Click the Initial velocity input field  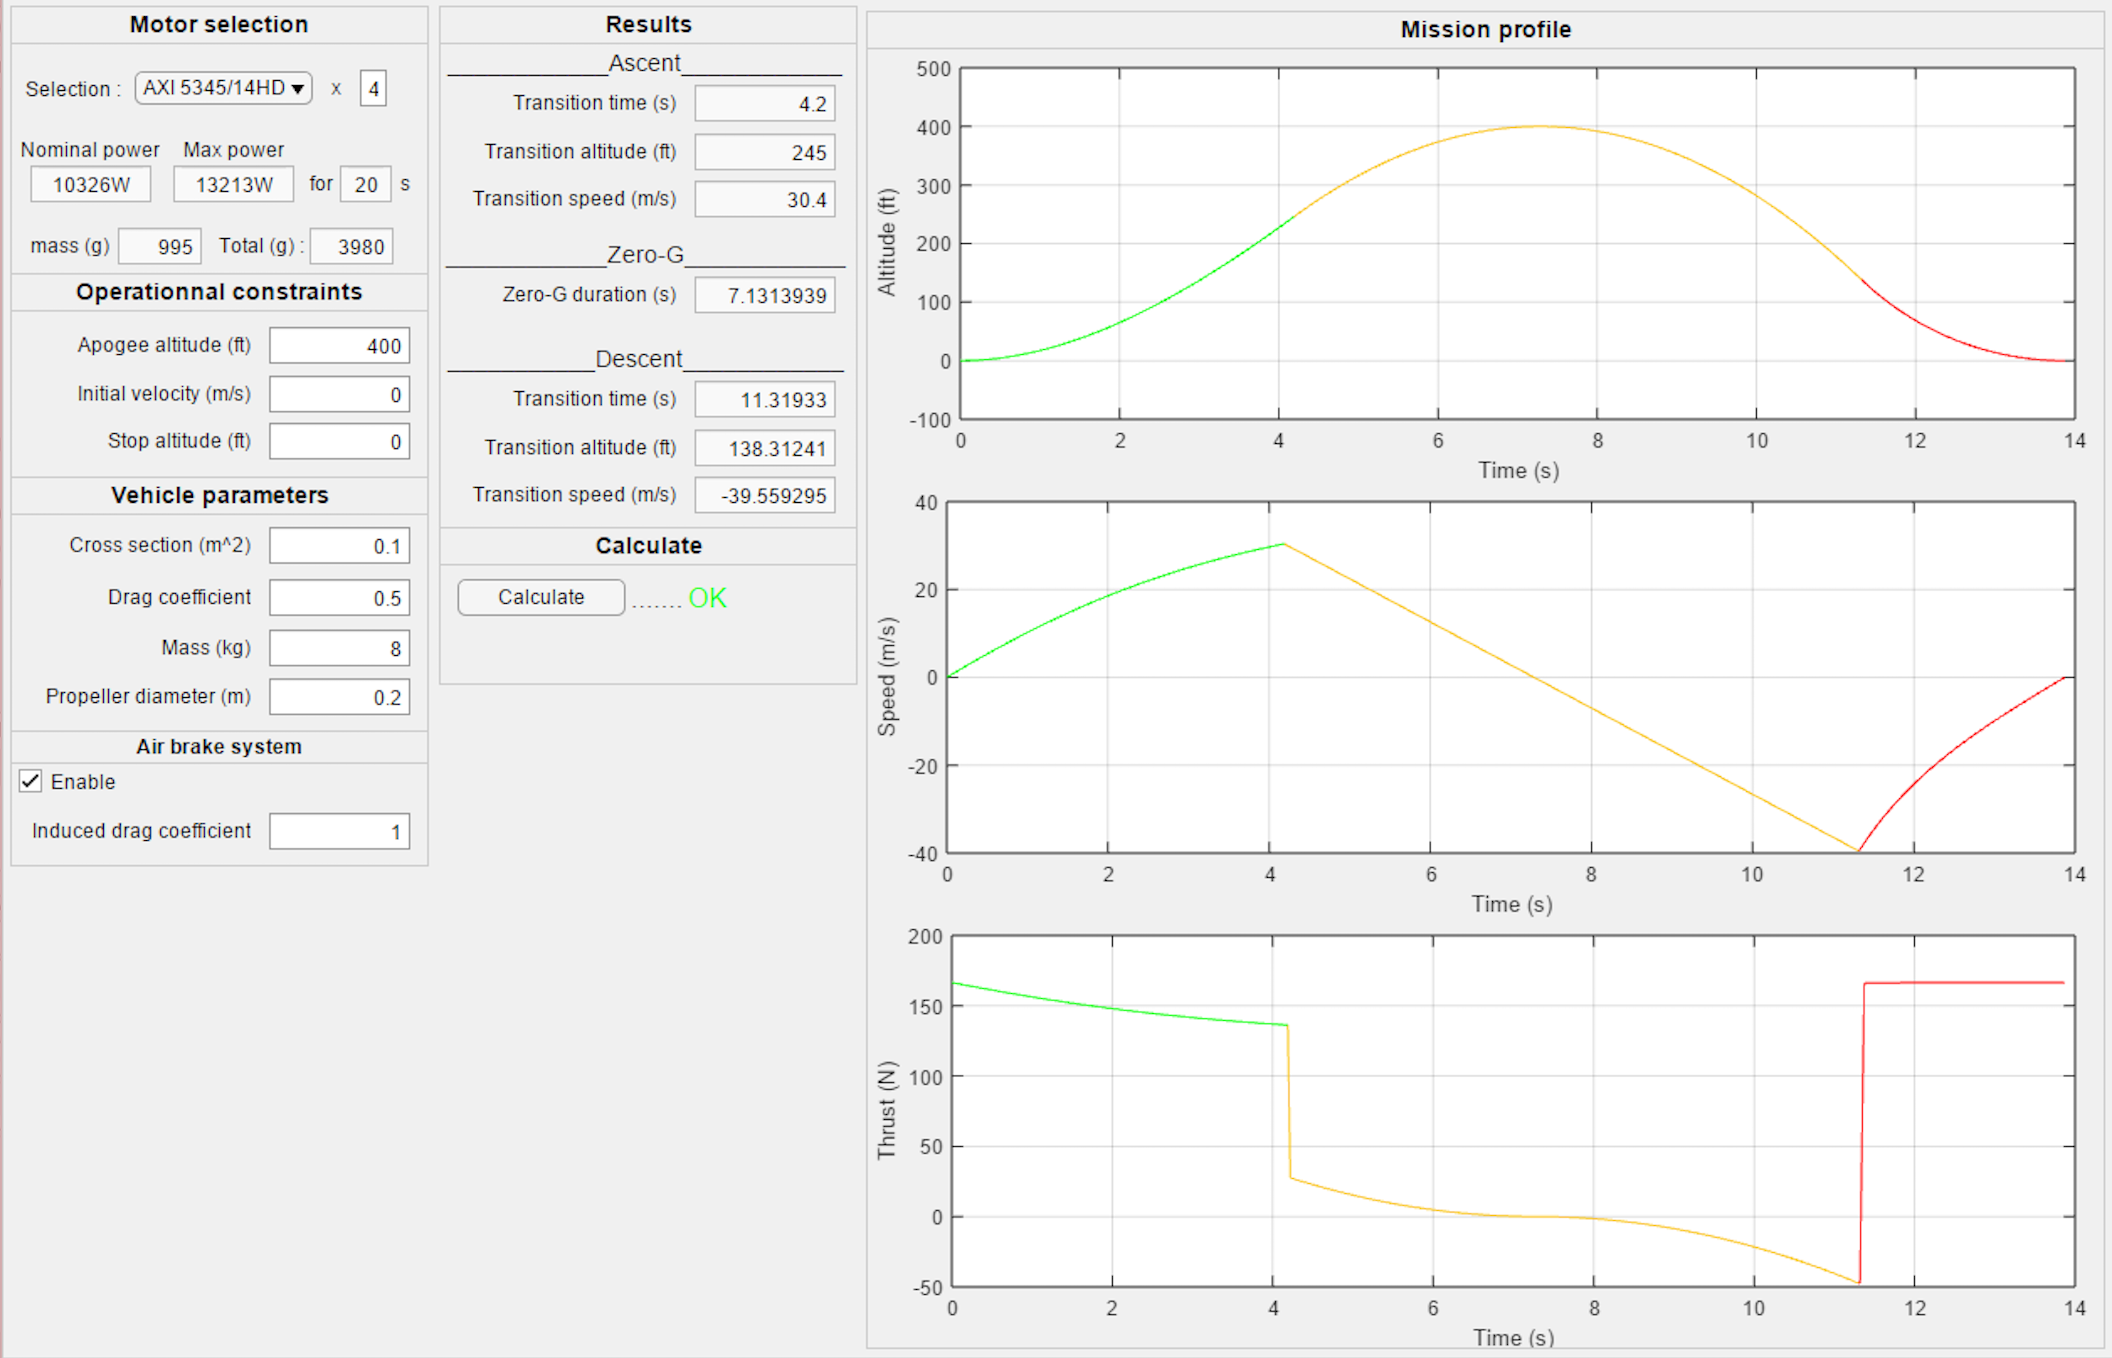(339, 394)
